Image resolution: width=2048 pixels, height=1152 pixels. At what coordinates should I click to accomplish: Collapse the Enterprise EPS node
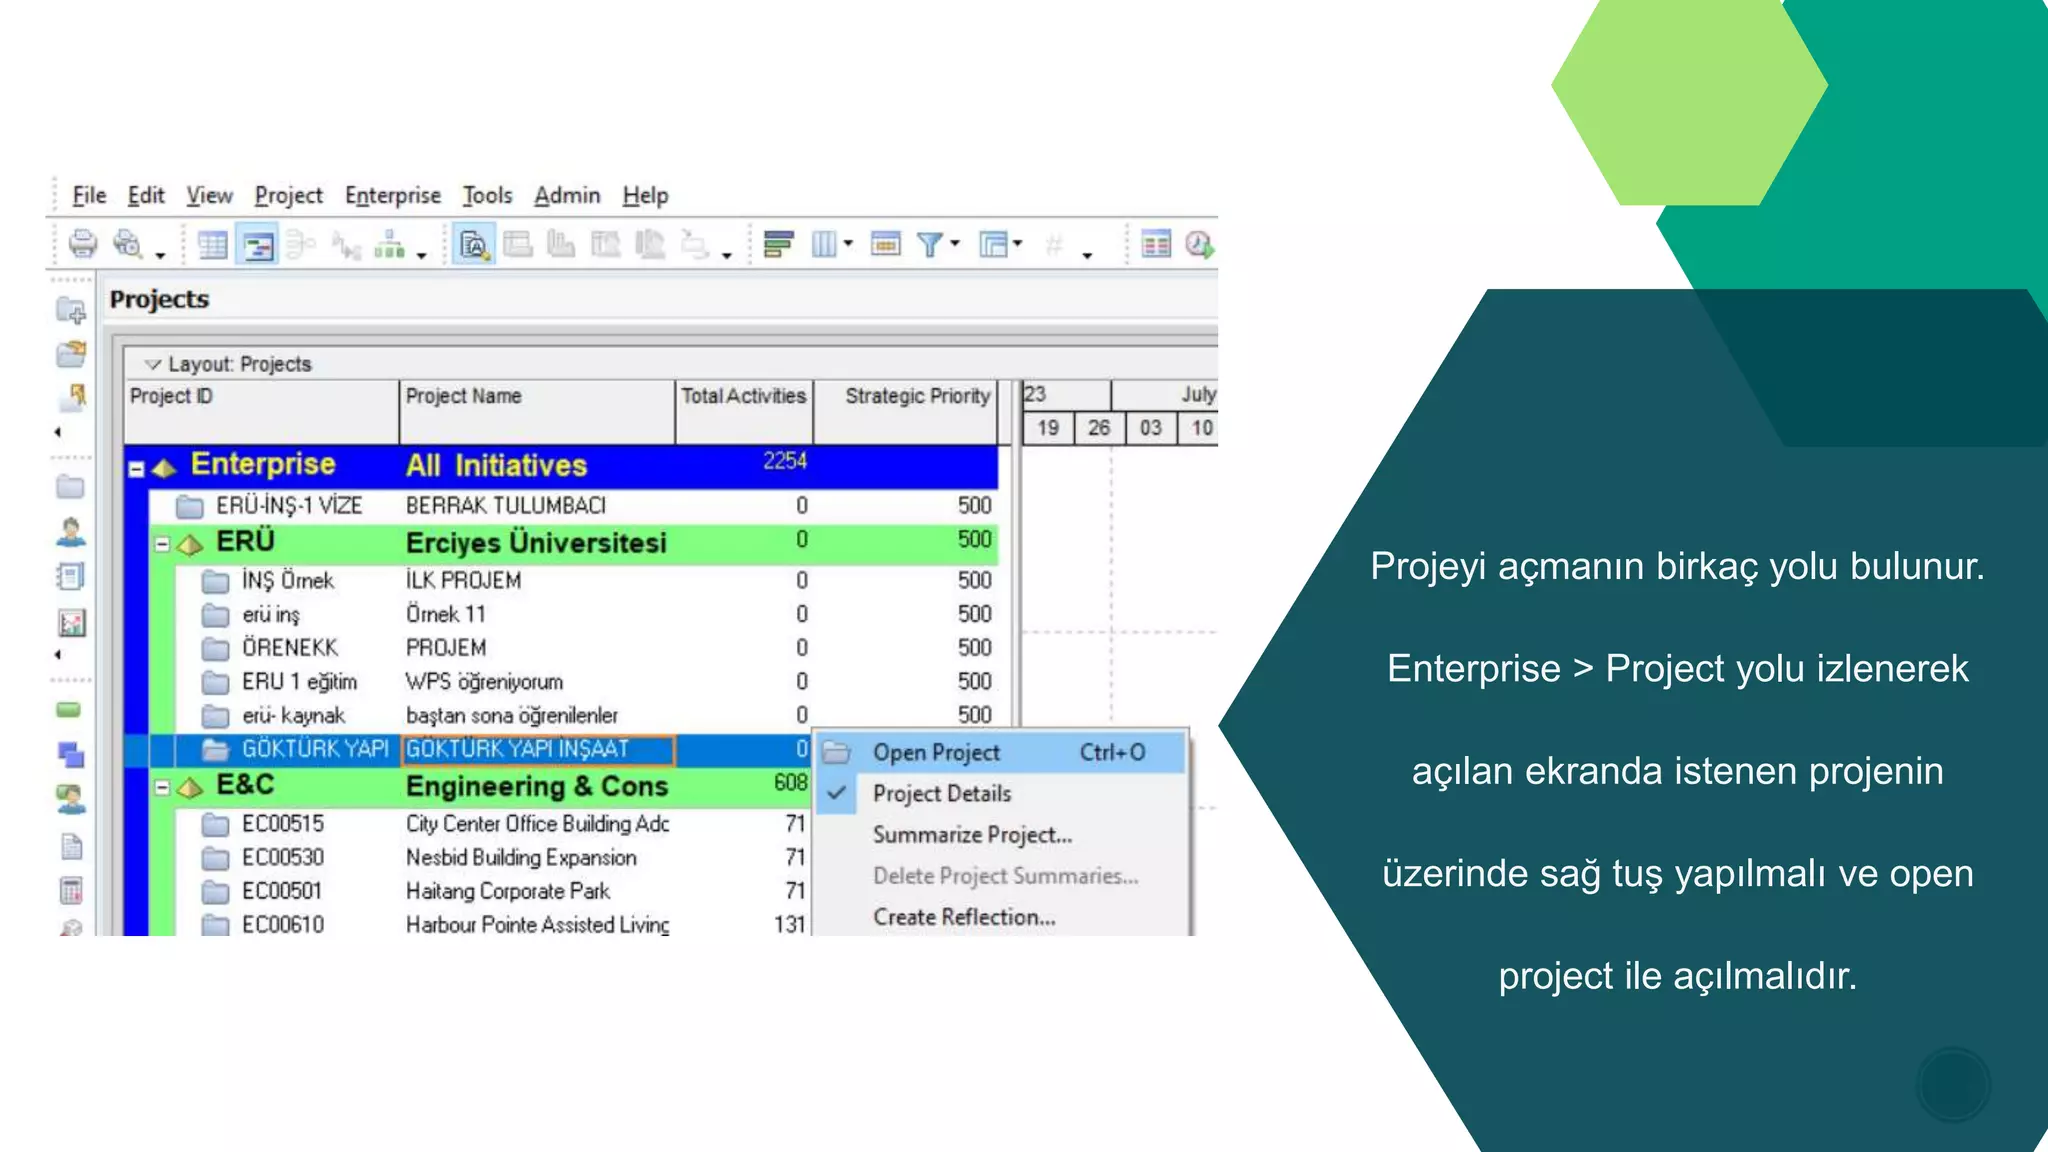pyautogui.click(x=137, y=468)
